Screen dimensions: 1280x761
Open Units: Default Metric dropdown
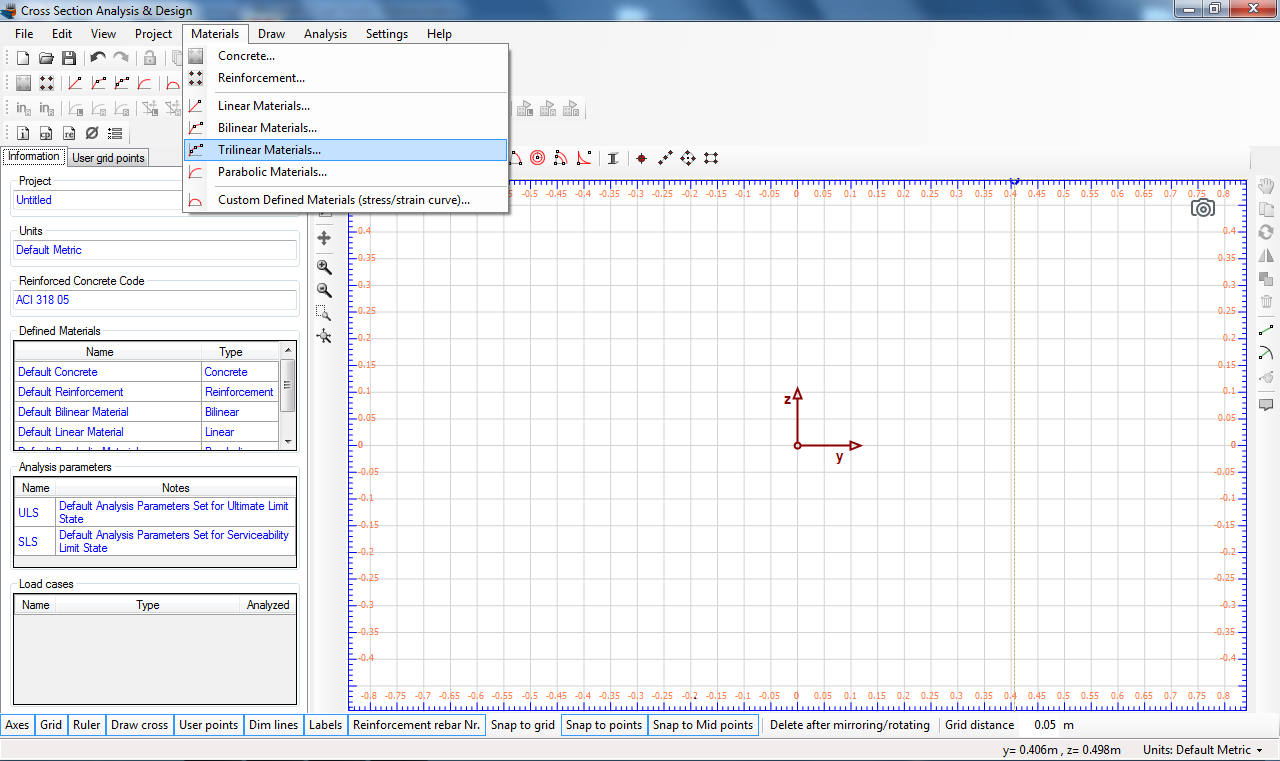pos(1203,750)
